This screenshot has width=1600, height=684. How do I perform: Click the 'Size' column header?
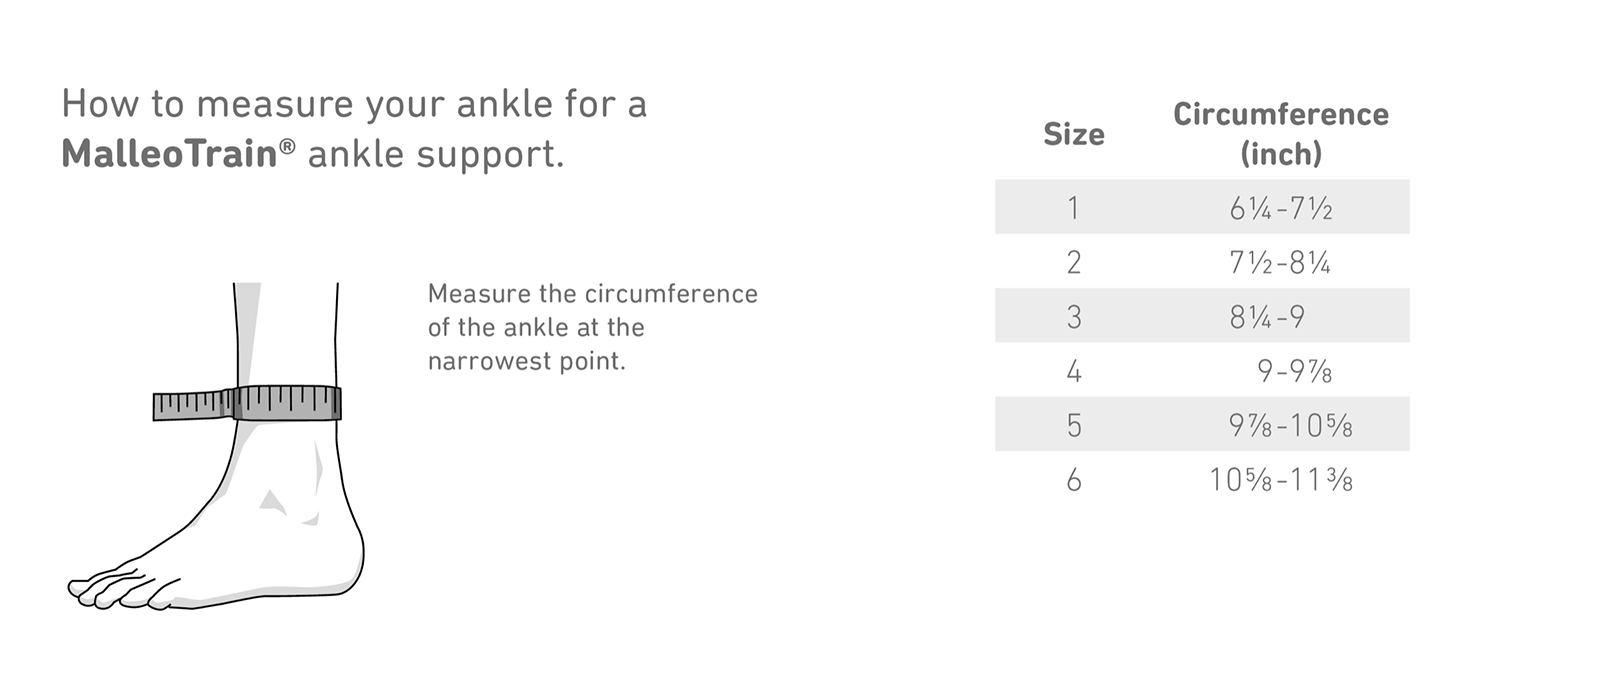pyautogui.click(x=1073, y=134)
